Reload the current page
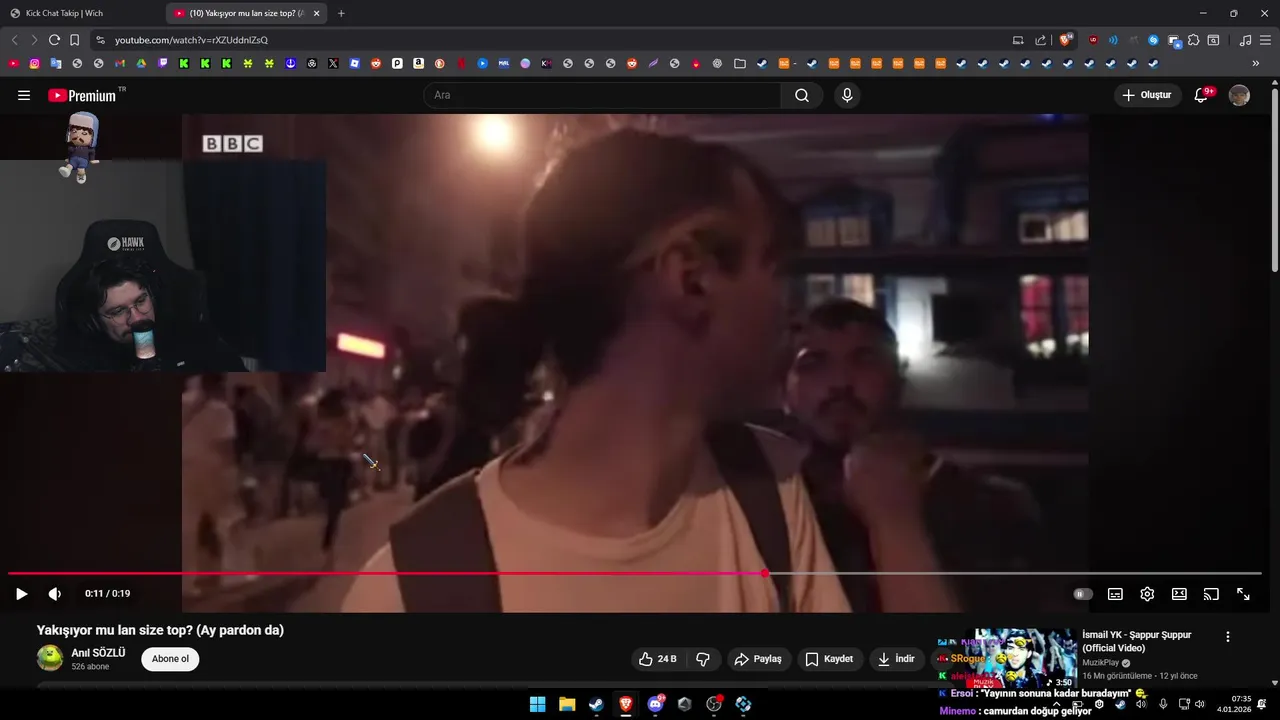Screen dimensions: 1280x720 pyautogui.click(x=54, y=40)
